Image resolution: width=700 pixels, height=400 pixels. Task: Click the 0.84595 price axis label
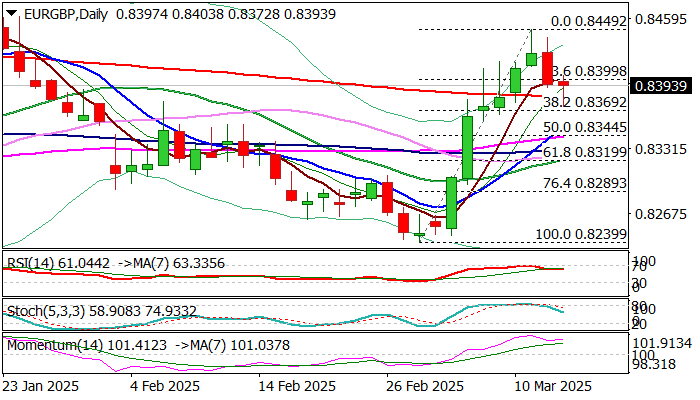point(661,20)
